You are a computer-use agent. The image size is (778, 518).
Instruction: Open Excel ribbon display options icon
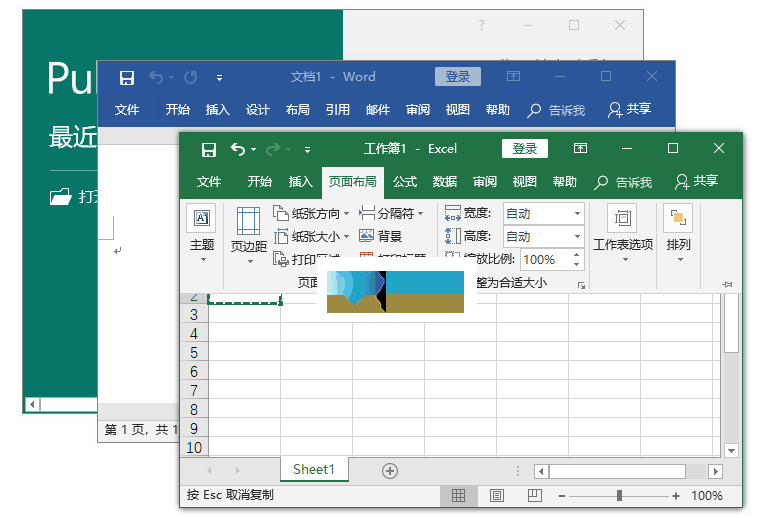click(580, 148)
